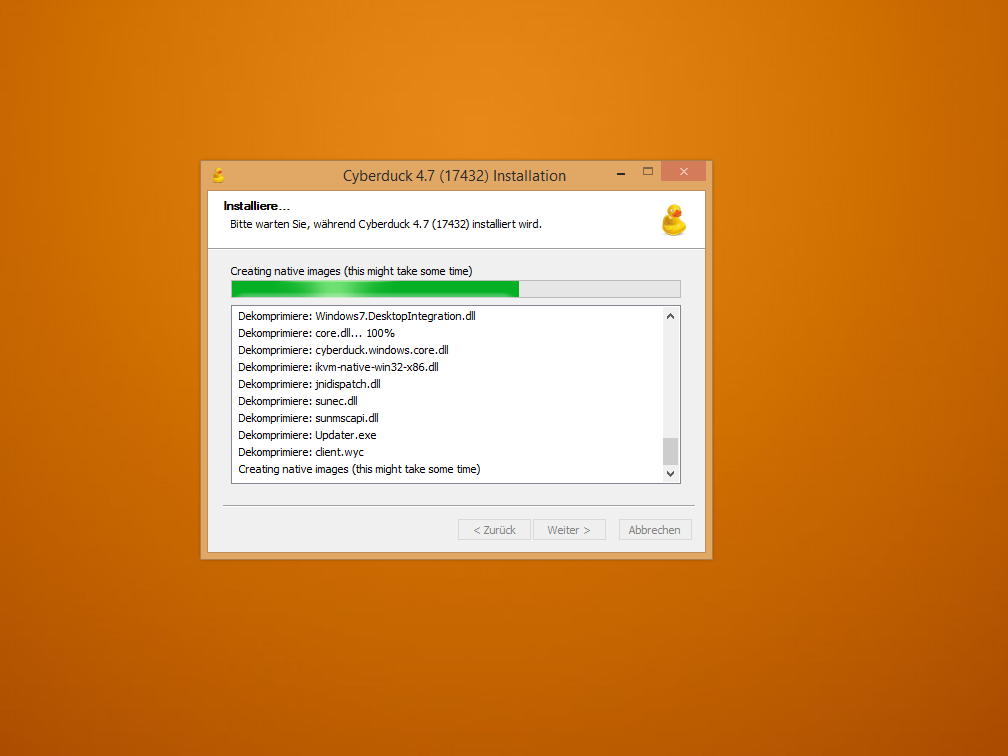Select the ikvm-native-win32-x86.dll log entry
1008x756 pixels.
pyautogui.click(x=338, y=367)
